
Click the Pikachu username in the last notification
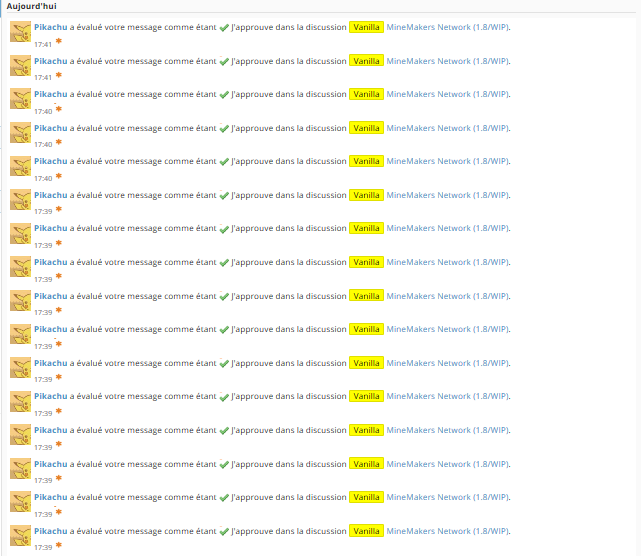[50, 531]
